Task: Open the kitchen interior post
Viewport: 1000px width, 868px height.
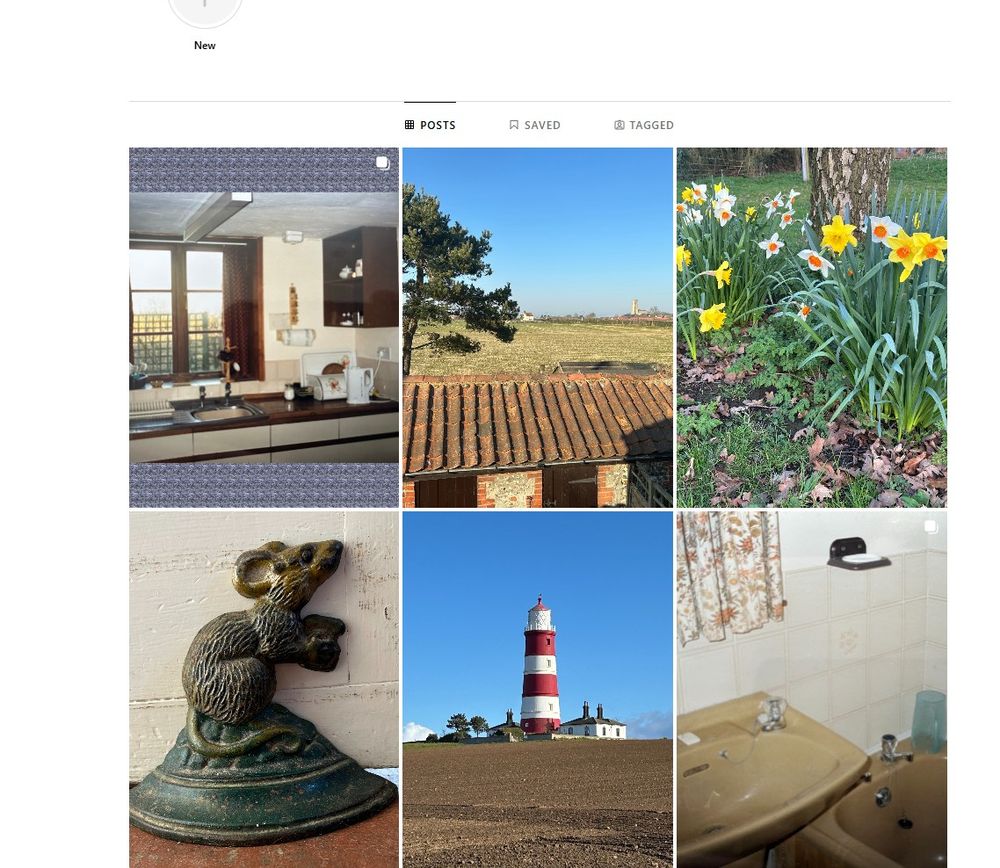Action: pos(264,328)
